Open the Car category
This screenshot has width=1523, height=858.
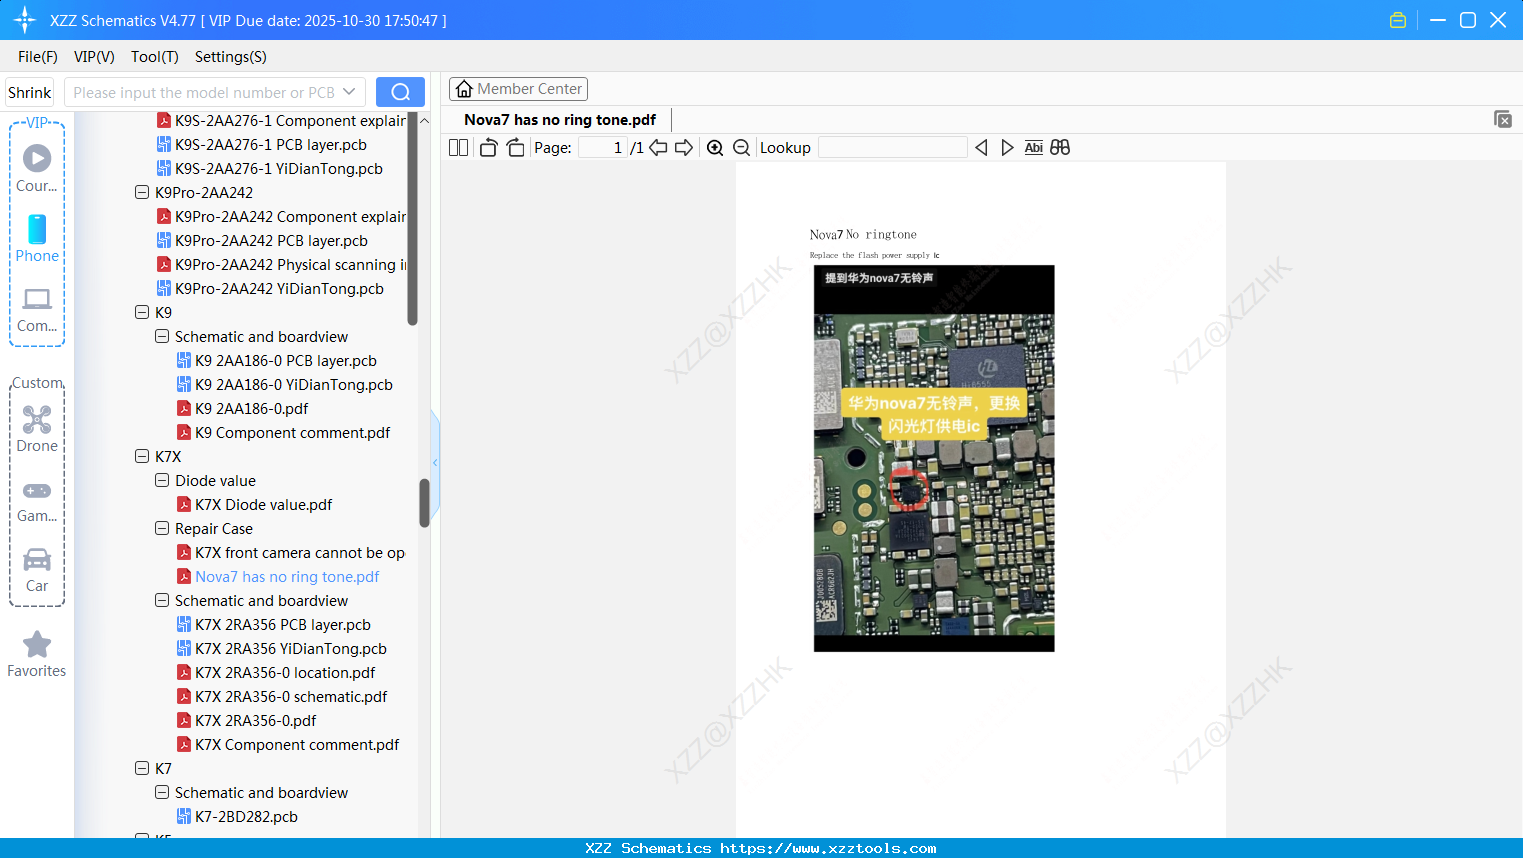37,570
